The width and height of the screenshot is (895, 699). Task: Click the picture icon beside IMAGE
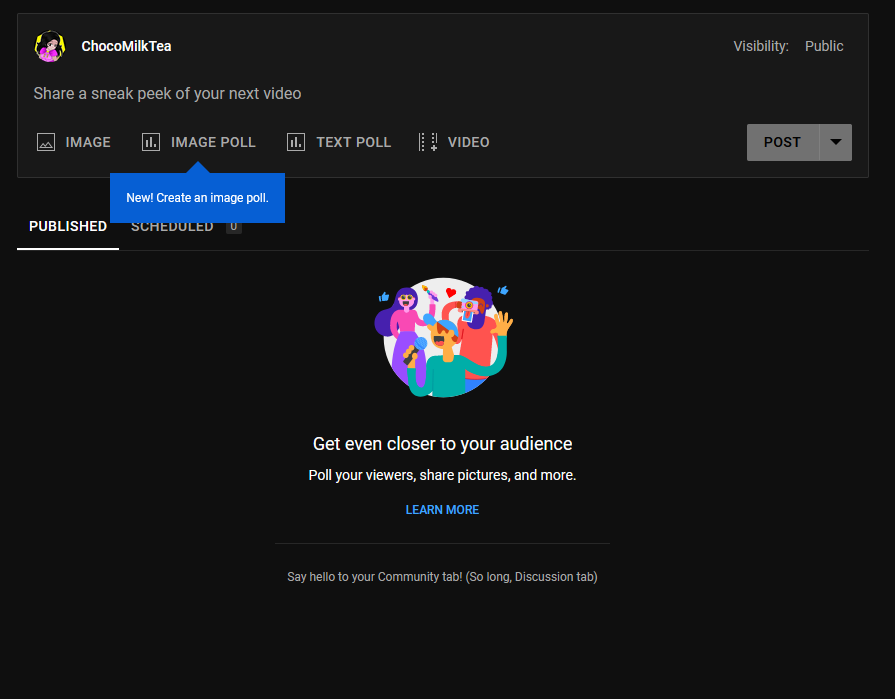point(46,142)
